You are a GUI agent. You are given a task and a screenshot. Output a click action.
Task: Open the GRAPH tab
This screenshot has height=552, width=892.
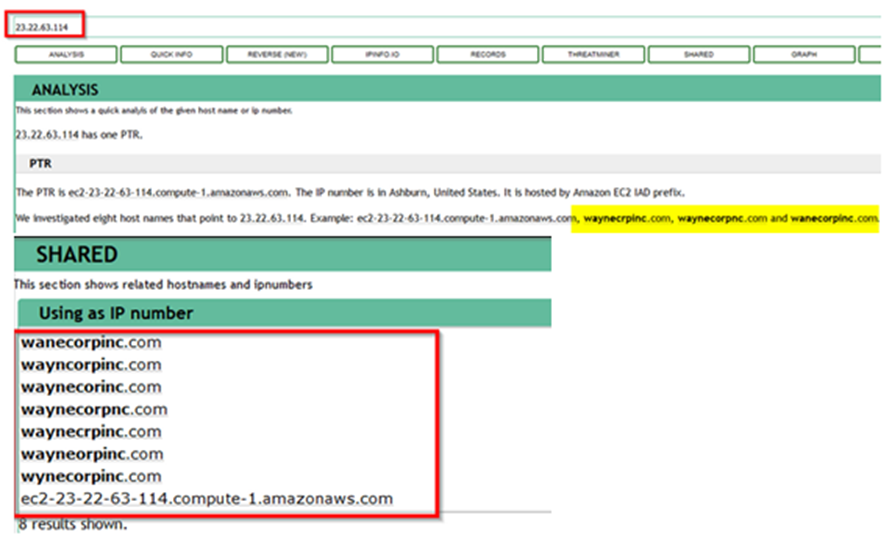[804, 55]
